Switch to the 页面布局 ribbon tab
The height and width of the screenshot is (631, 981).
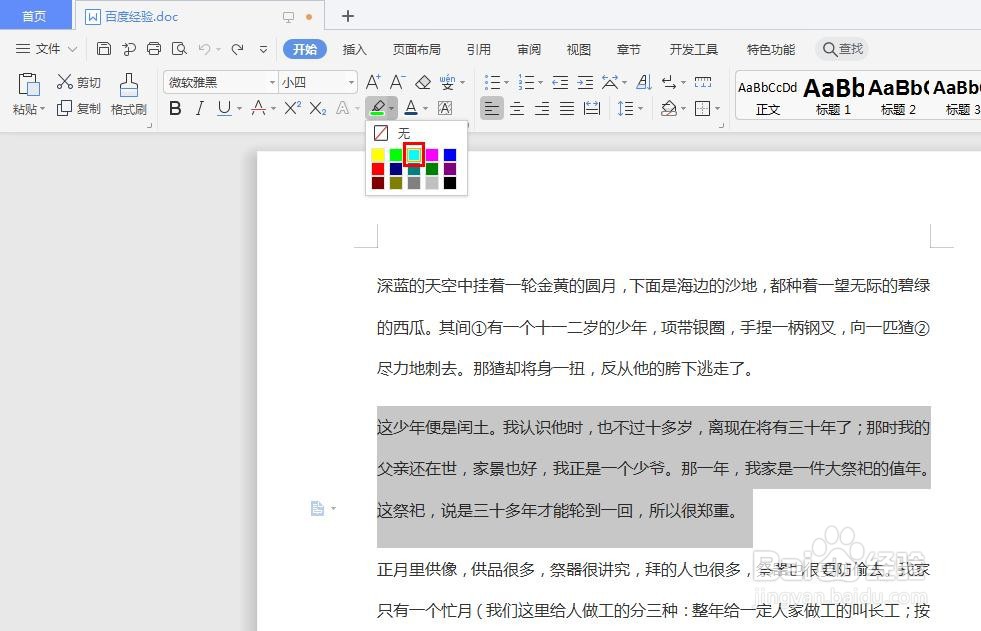[x=416, y=48]
